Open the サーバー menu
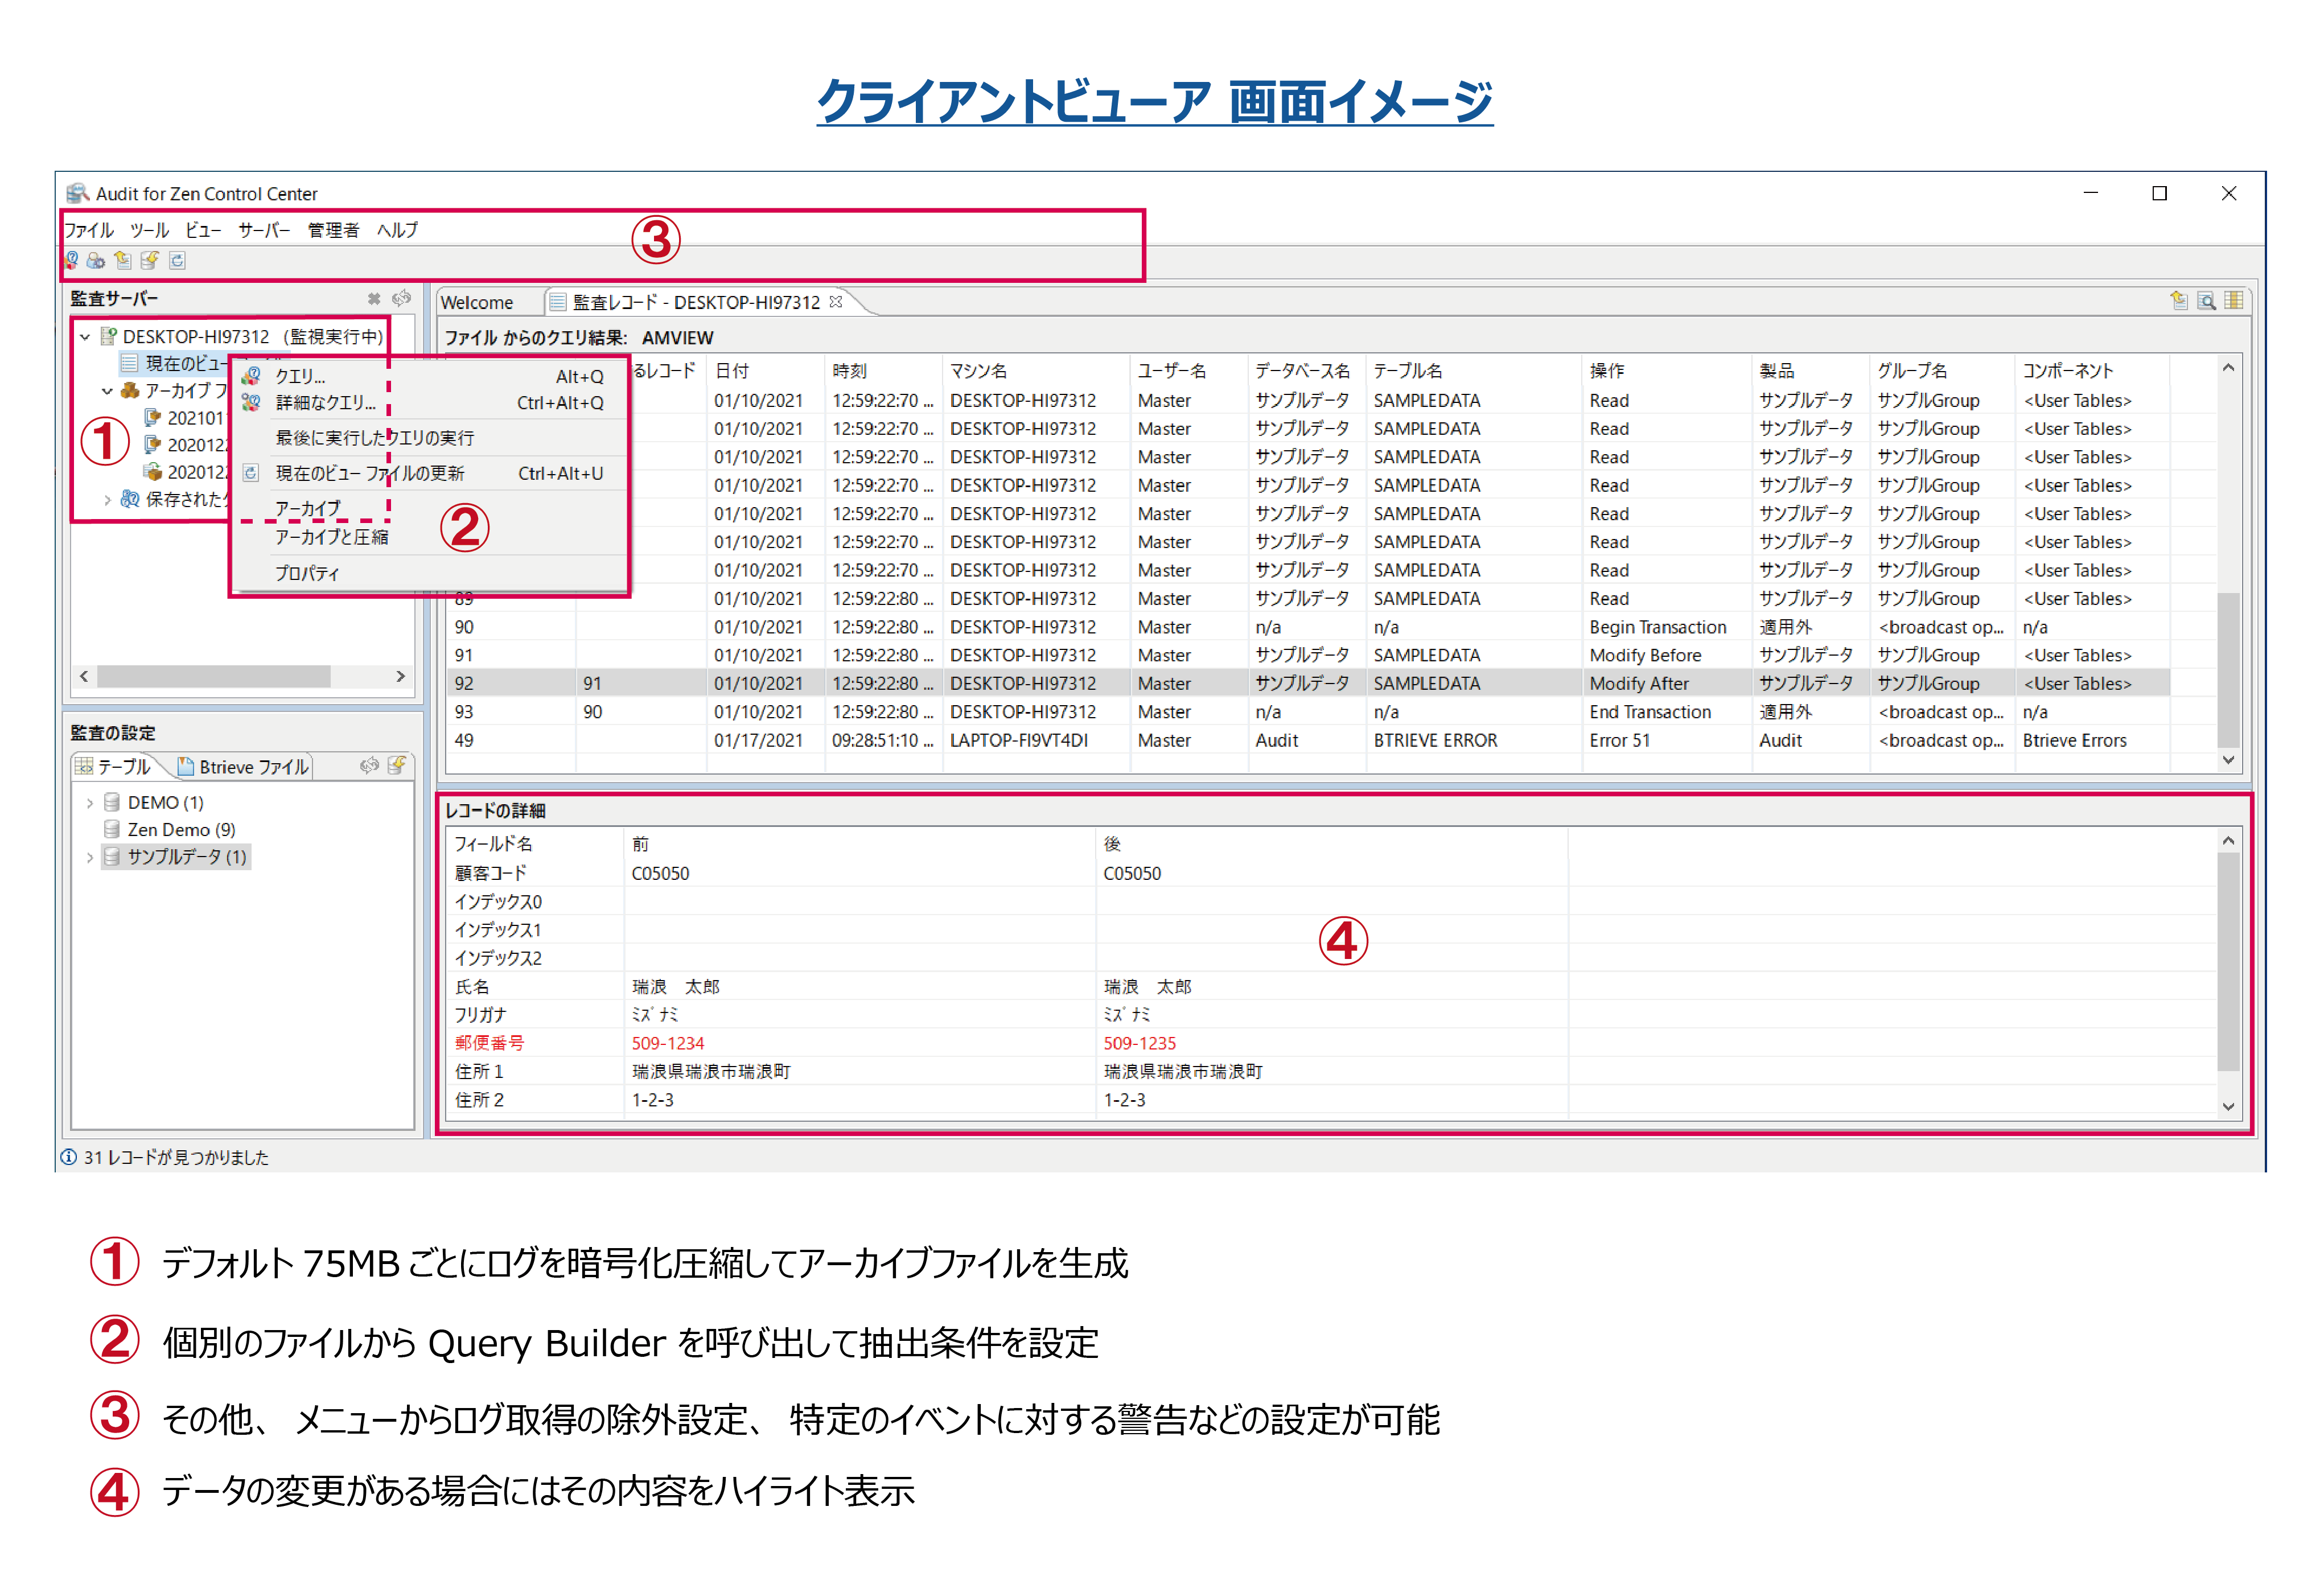2324x1593 pixels. tap(263, 231)
